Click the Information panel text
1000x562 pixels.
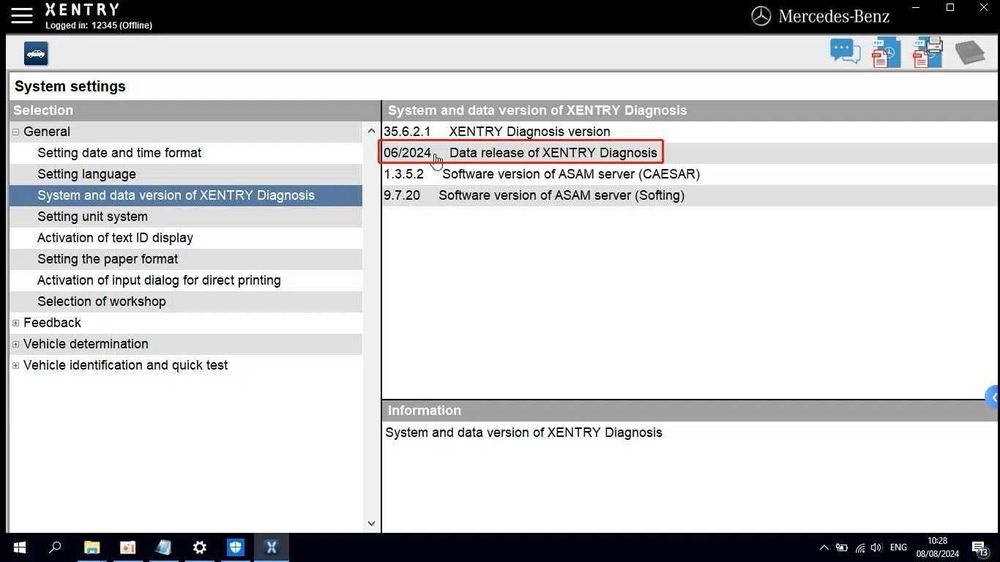click(524, 433)
